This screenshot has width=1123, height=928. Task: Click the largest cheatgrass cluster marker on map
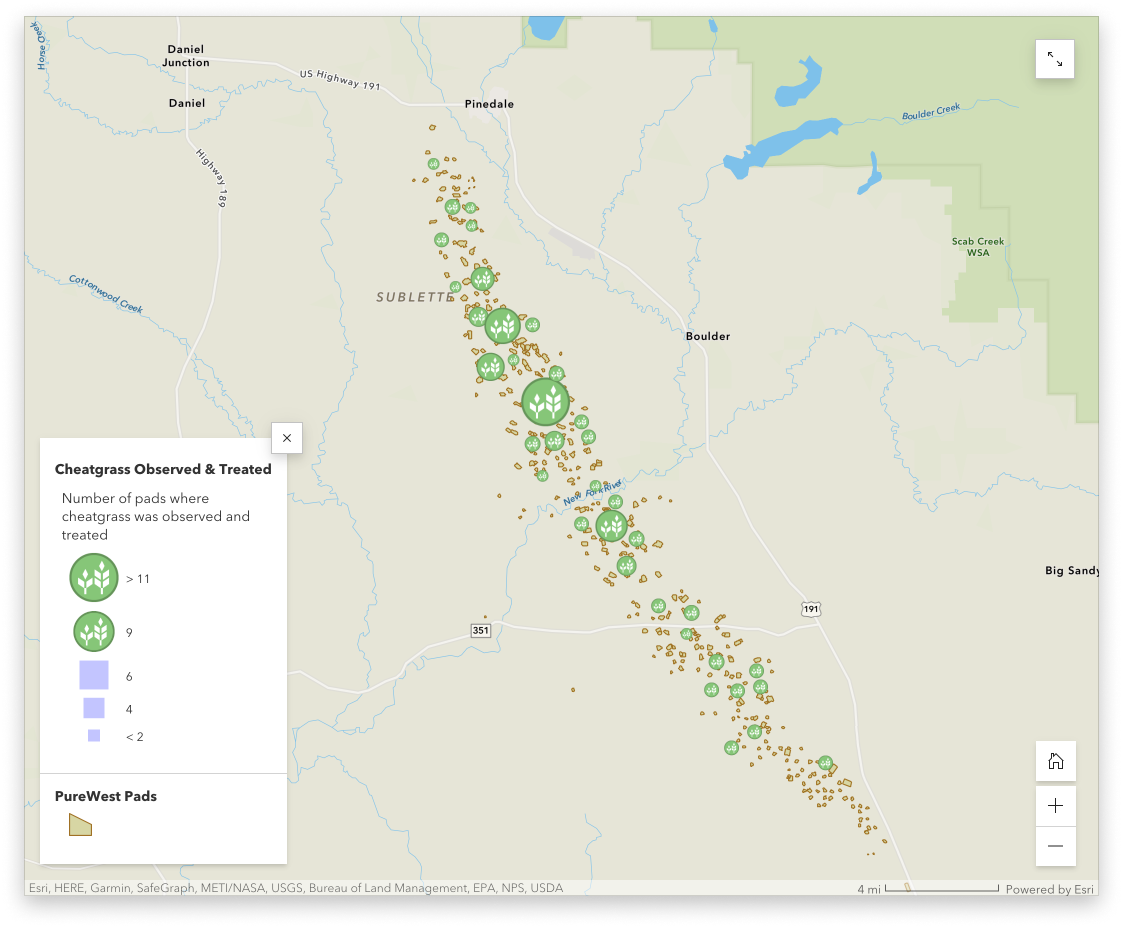[x=545, y=402]
